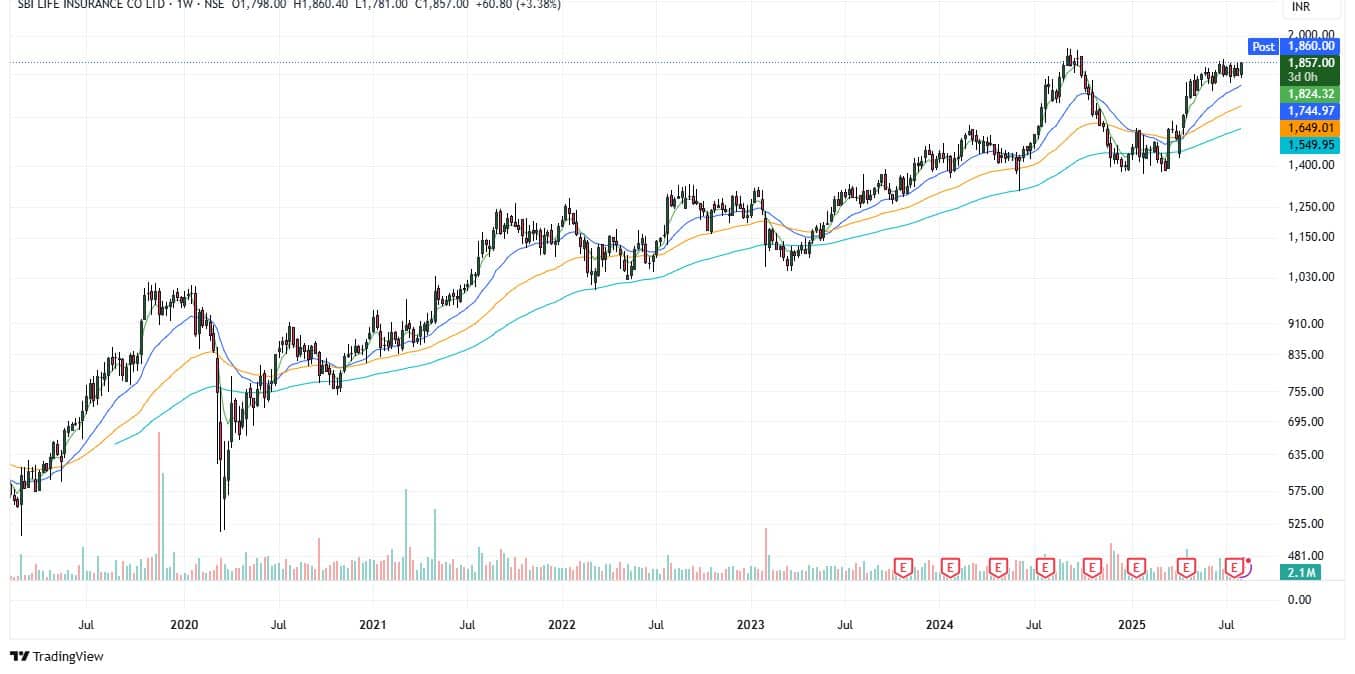Click the 2020 label on time axis

(x=184, y=625)
